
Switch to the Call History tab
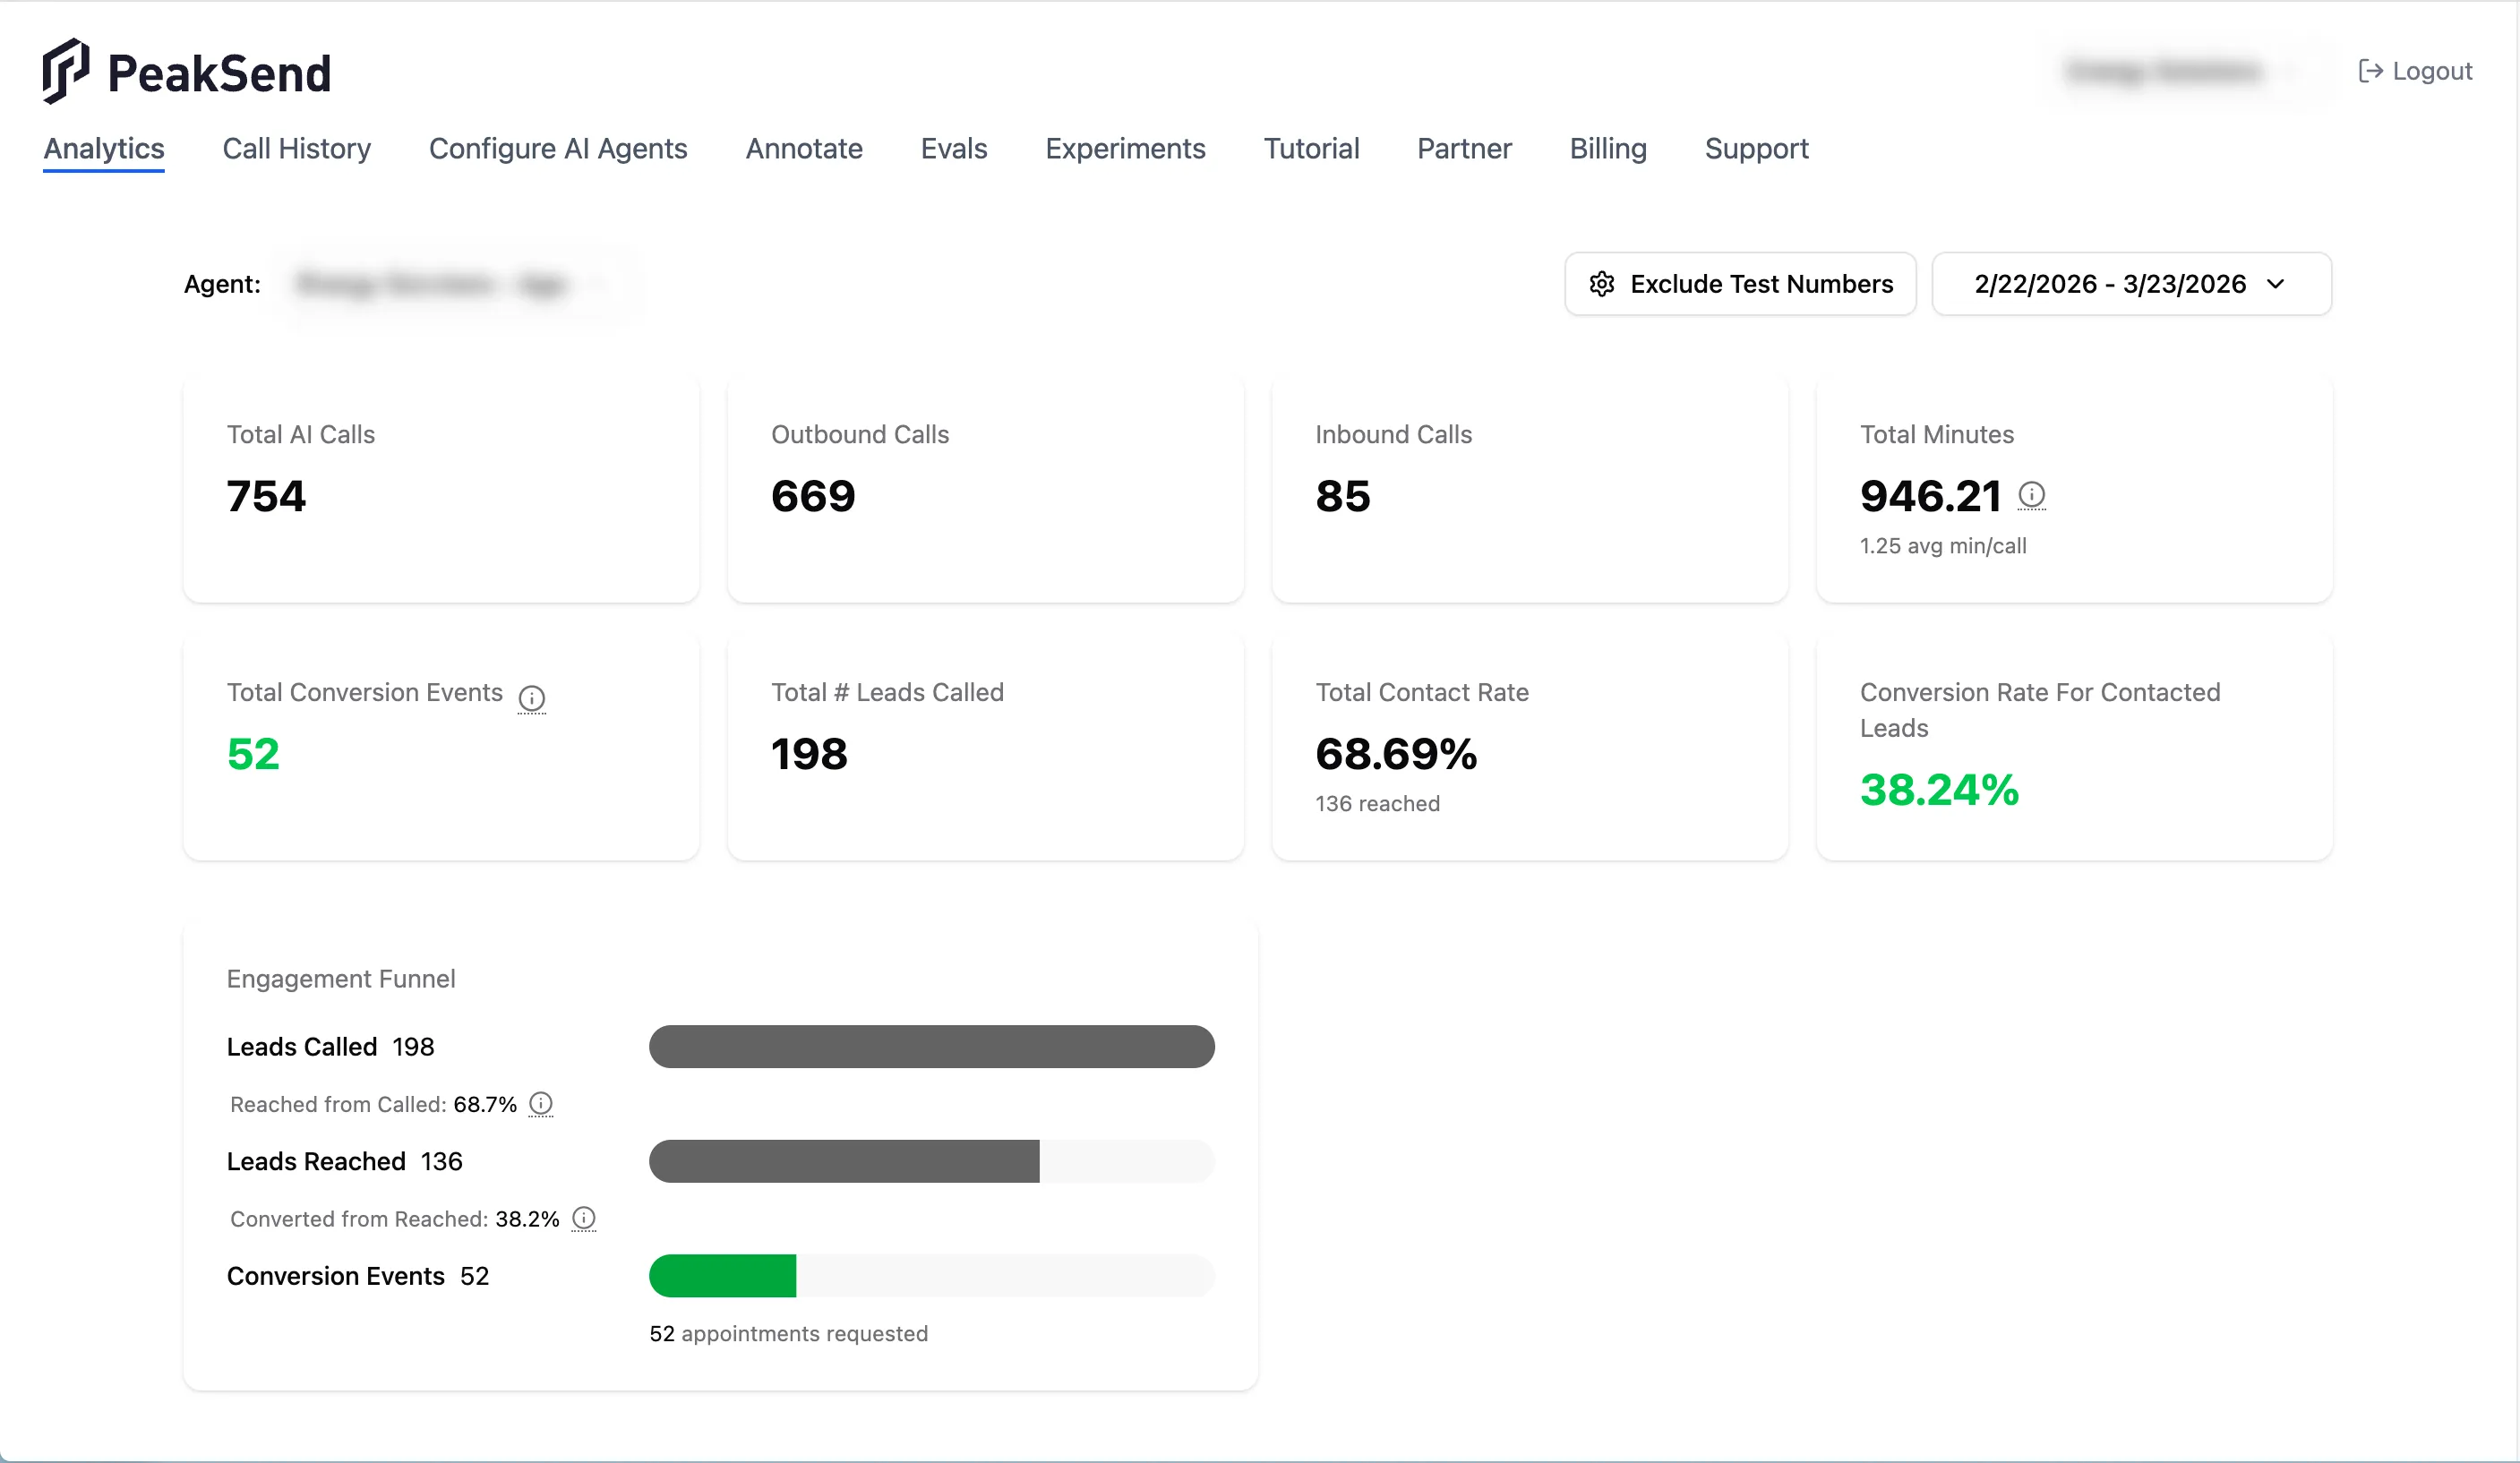[x=296, y=149]
